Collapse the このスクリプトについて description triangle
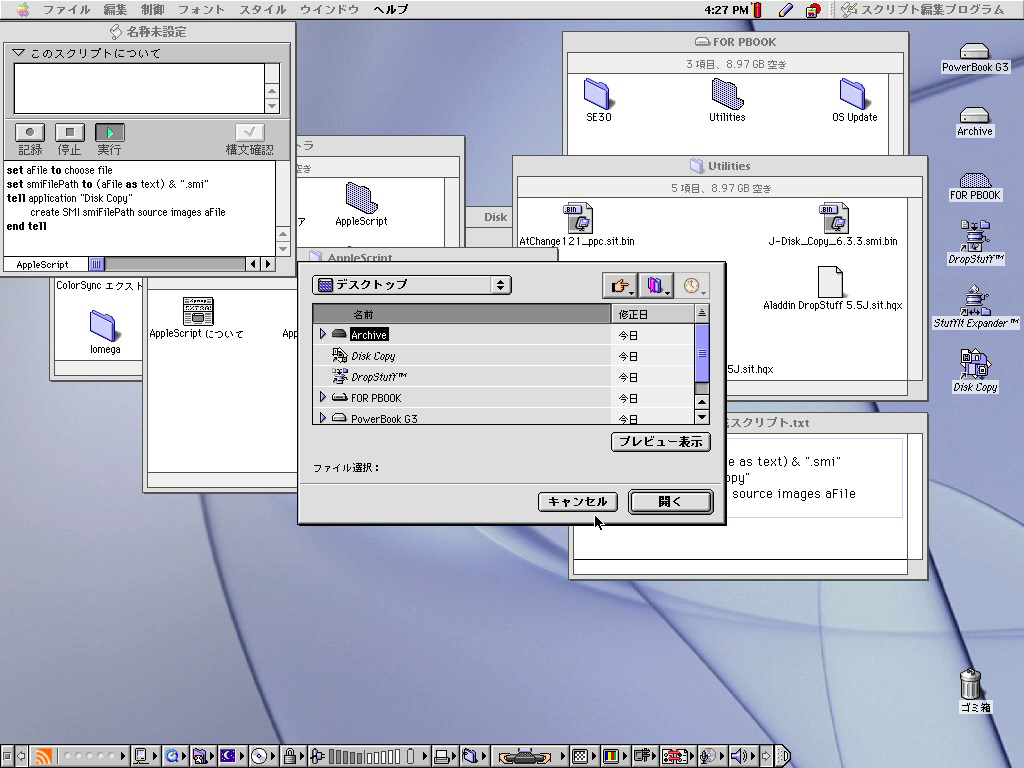1024x768 pixels. pos(18,53)
